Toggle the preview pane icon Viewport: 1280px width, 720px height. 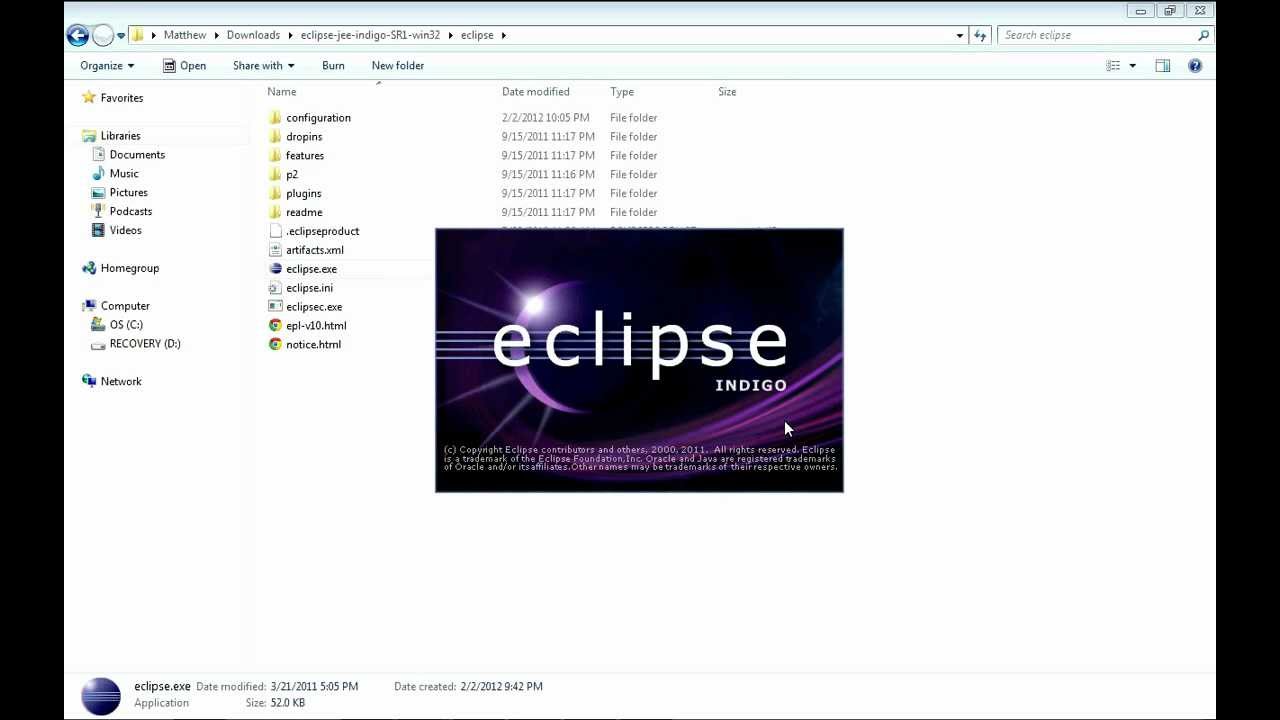tap(1162, 66)
